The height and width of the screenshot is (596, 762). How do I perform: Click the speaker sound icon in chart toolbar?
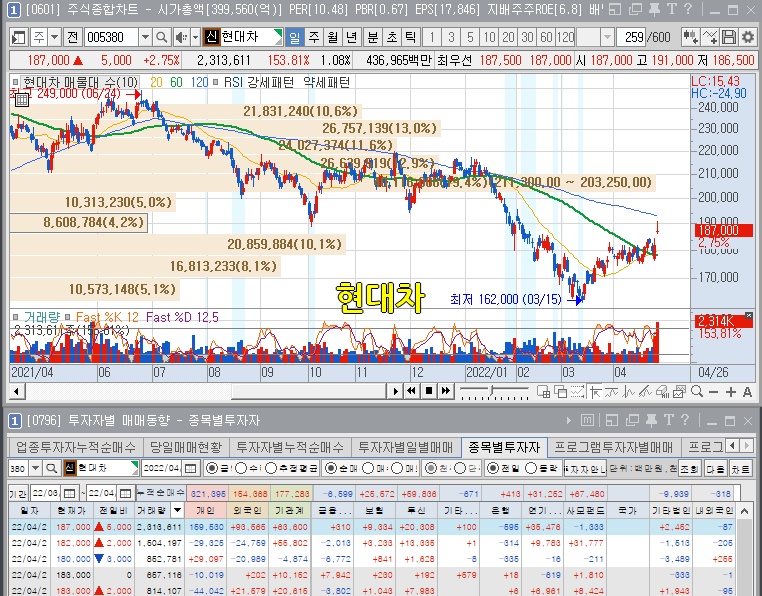181,37
